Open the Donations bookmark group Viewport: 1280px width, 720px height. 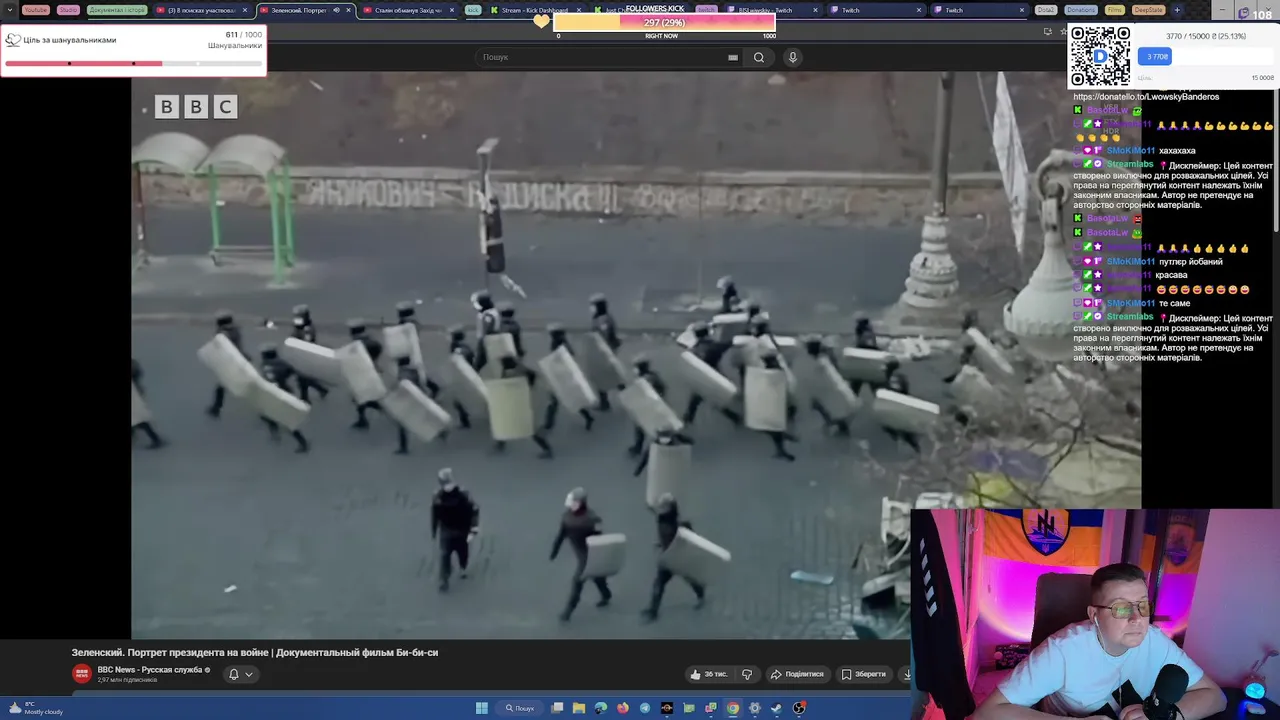[x=1080, y=10]
